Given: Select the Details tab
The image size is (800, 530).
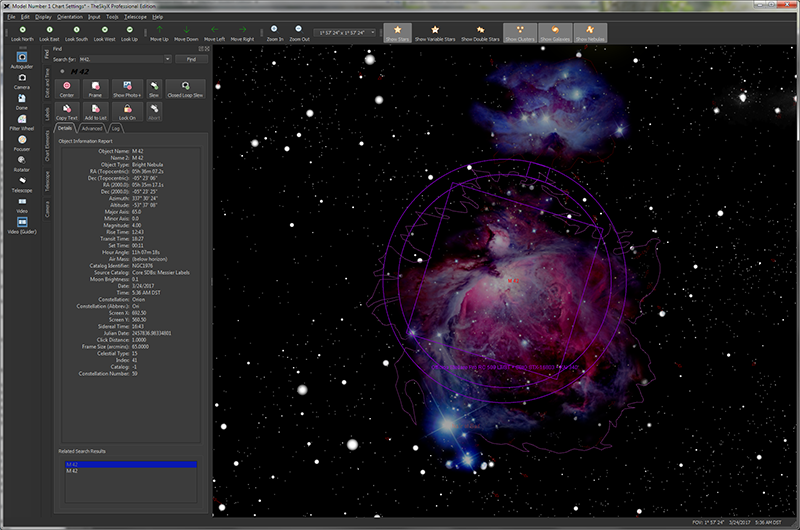Looking at the screenshot, I should point(65,128).
